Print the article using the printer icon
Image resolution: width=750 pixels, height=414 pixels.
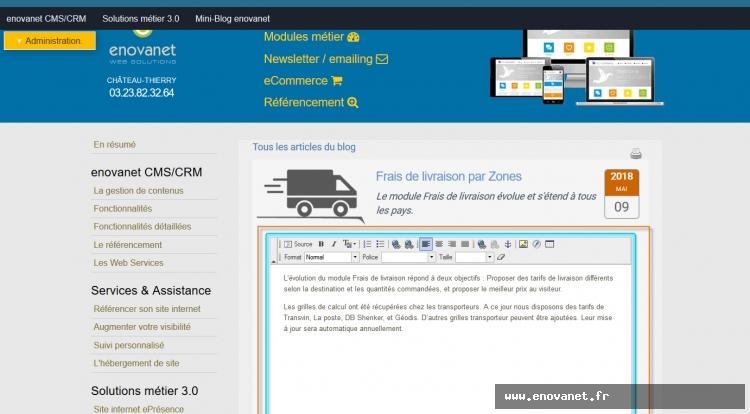click(636, 153)
